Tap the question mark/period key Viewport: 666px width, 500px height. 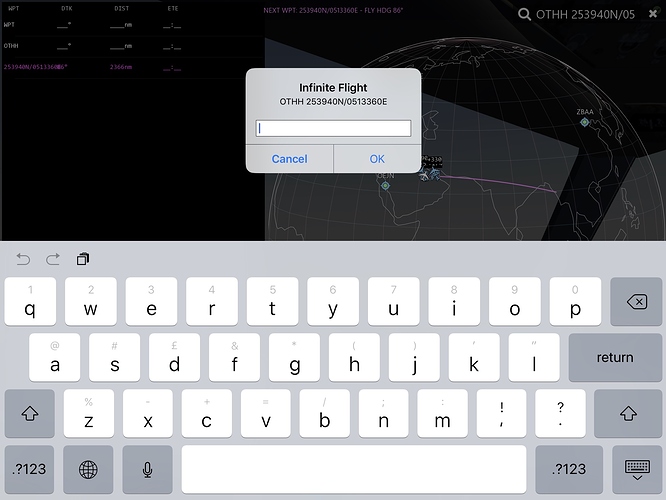pos(560,413)
